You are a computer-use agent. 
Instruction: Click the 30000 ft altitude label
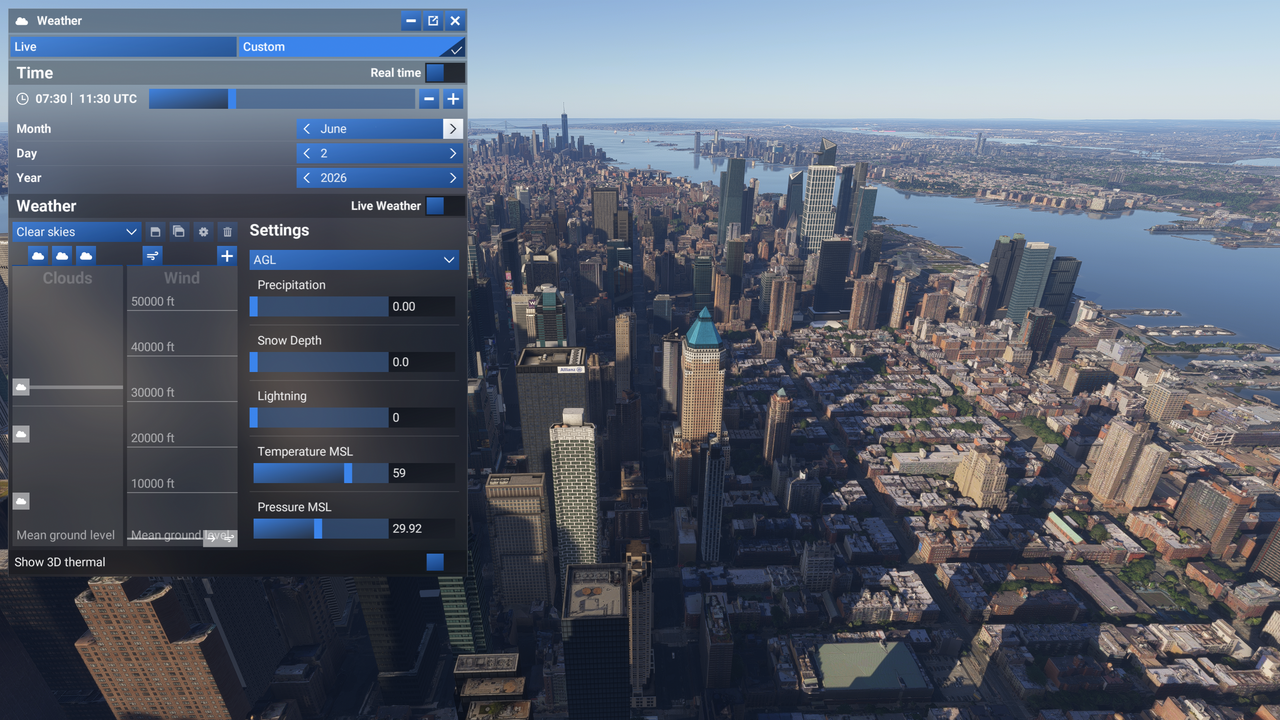pos(153,392)
